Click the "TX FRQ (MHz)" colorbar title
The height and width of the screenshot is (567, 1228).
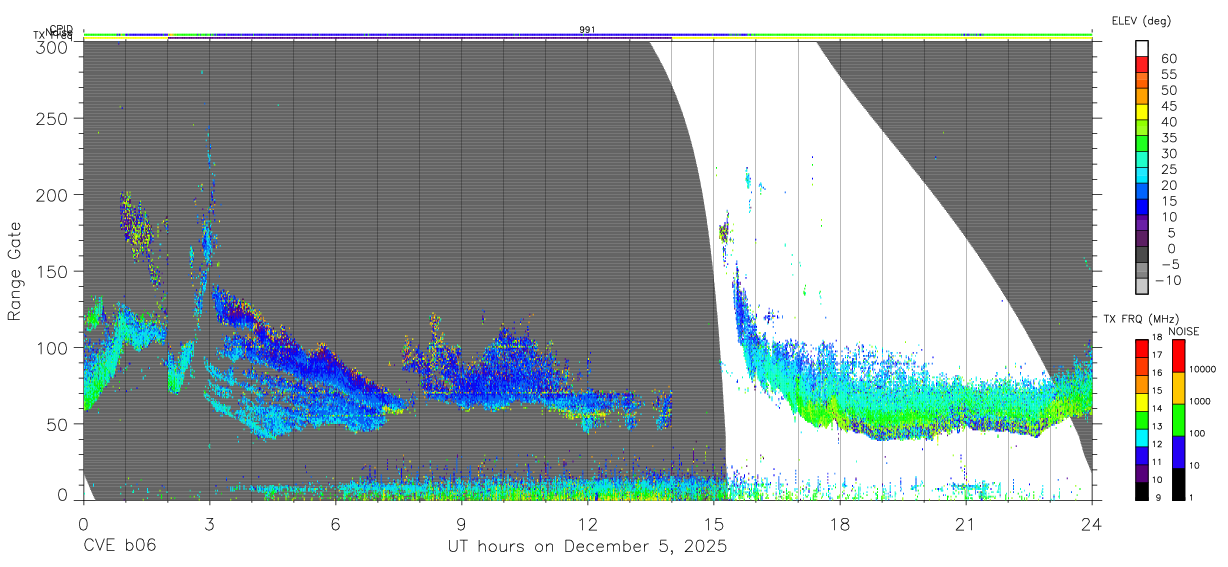tap(1140, 319)
